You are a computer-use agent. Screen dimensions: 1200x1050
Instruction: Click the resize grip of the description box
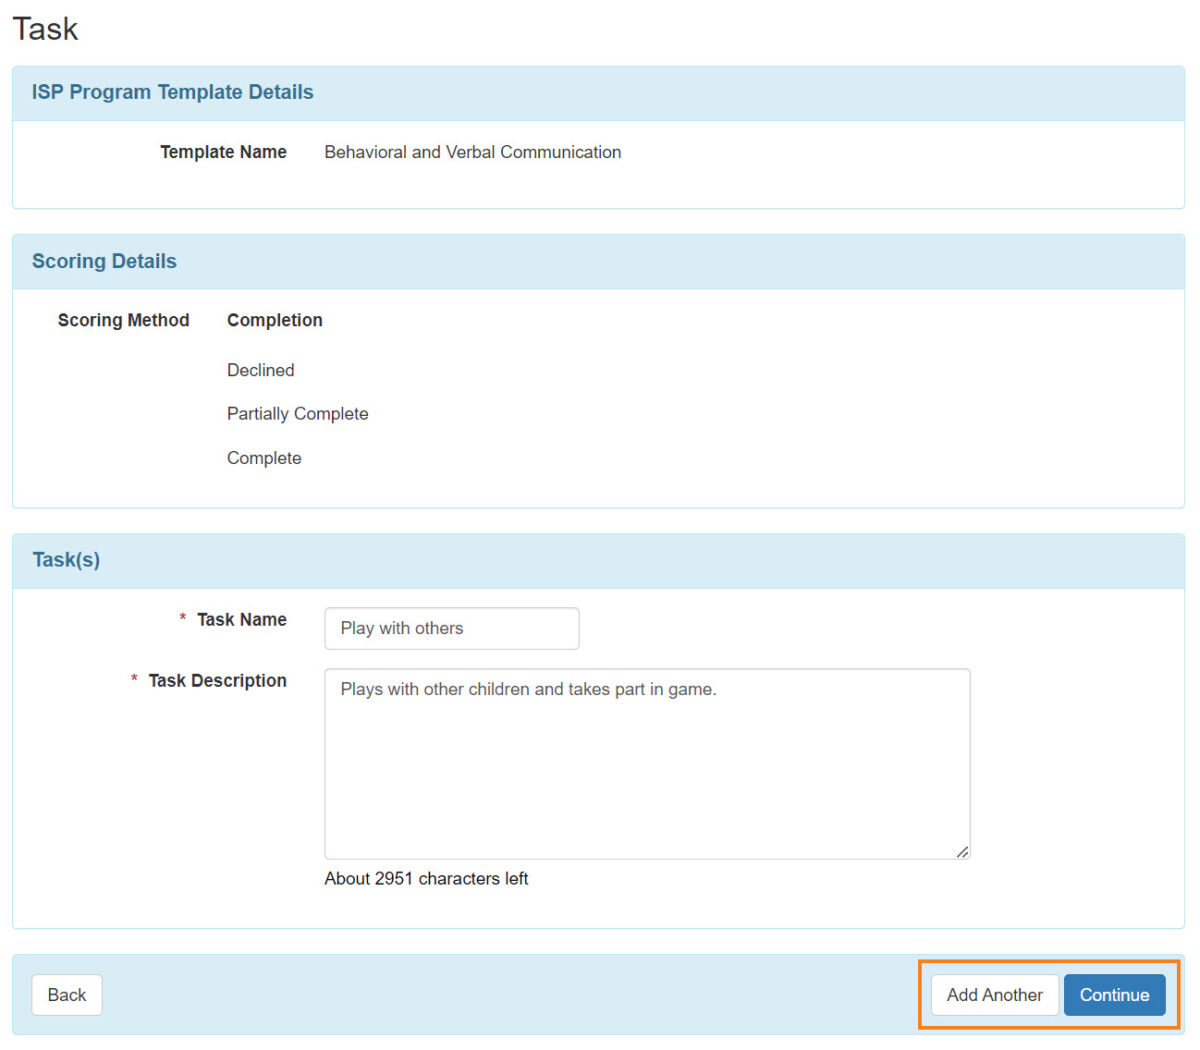click(x=963, y=851)
